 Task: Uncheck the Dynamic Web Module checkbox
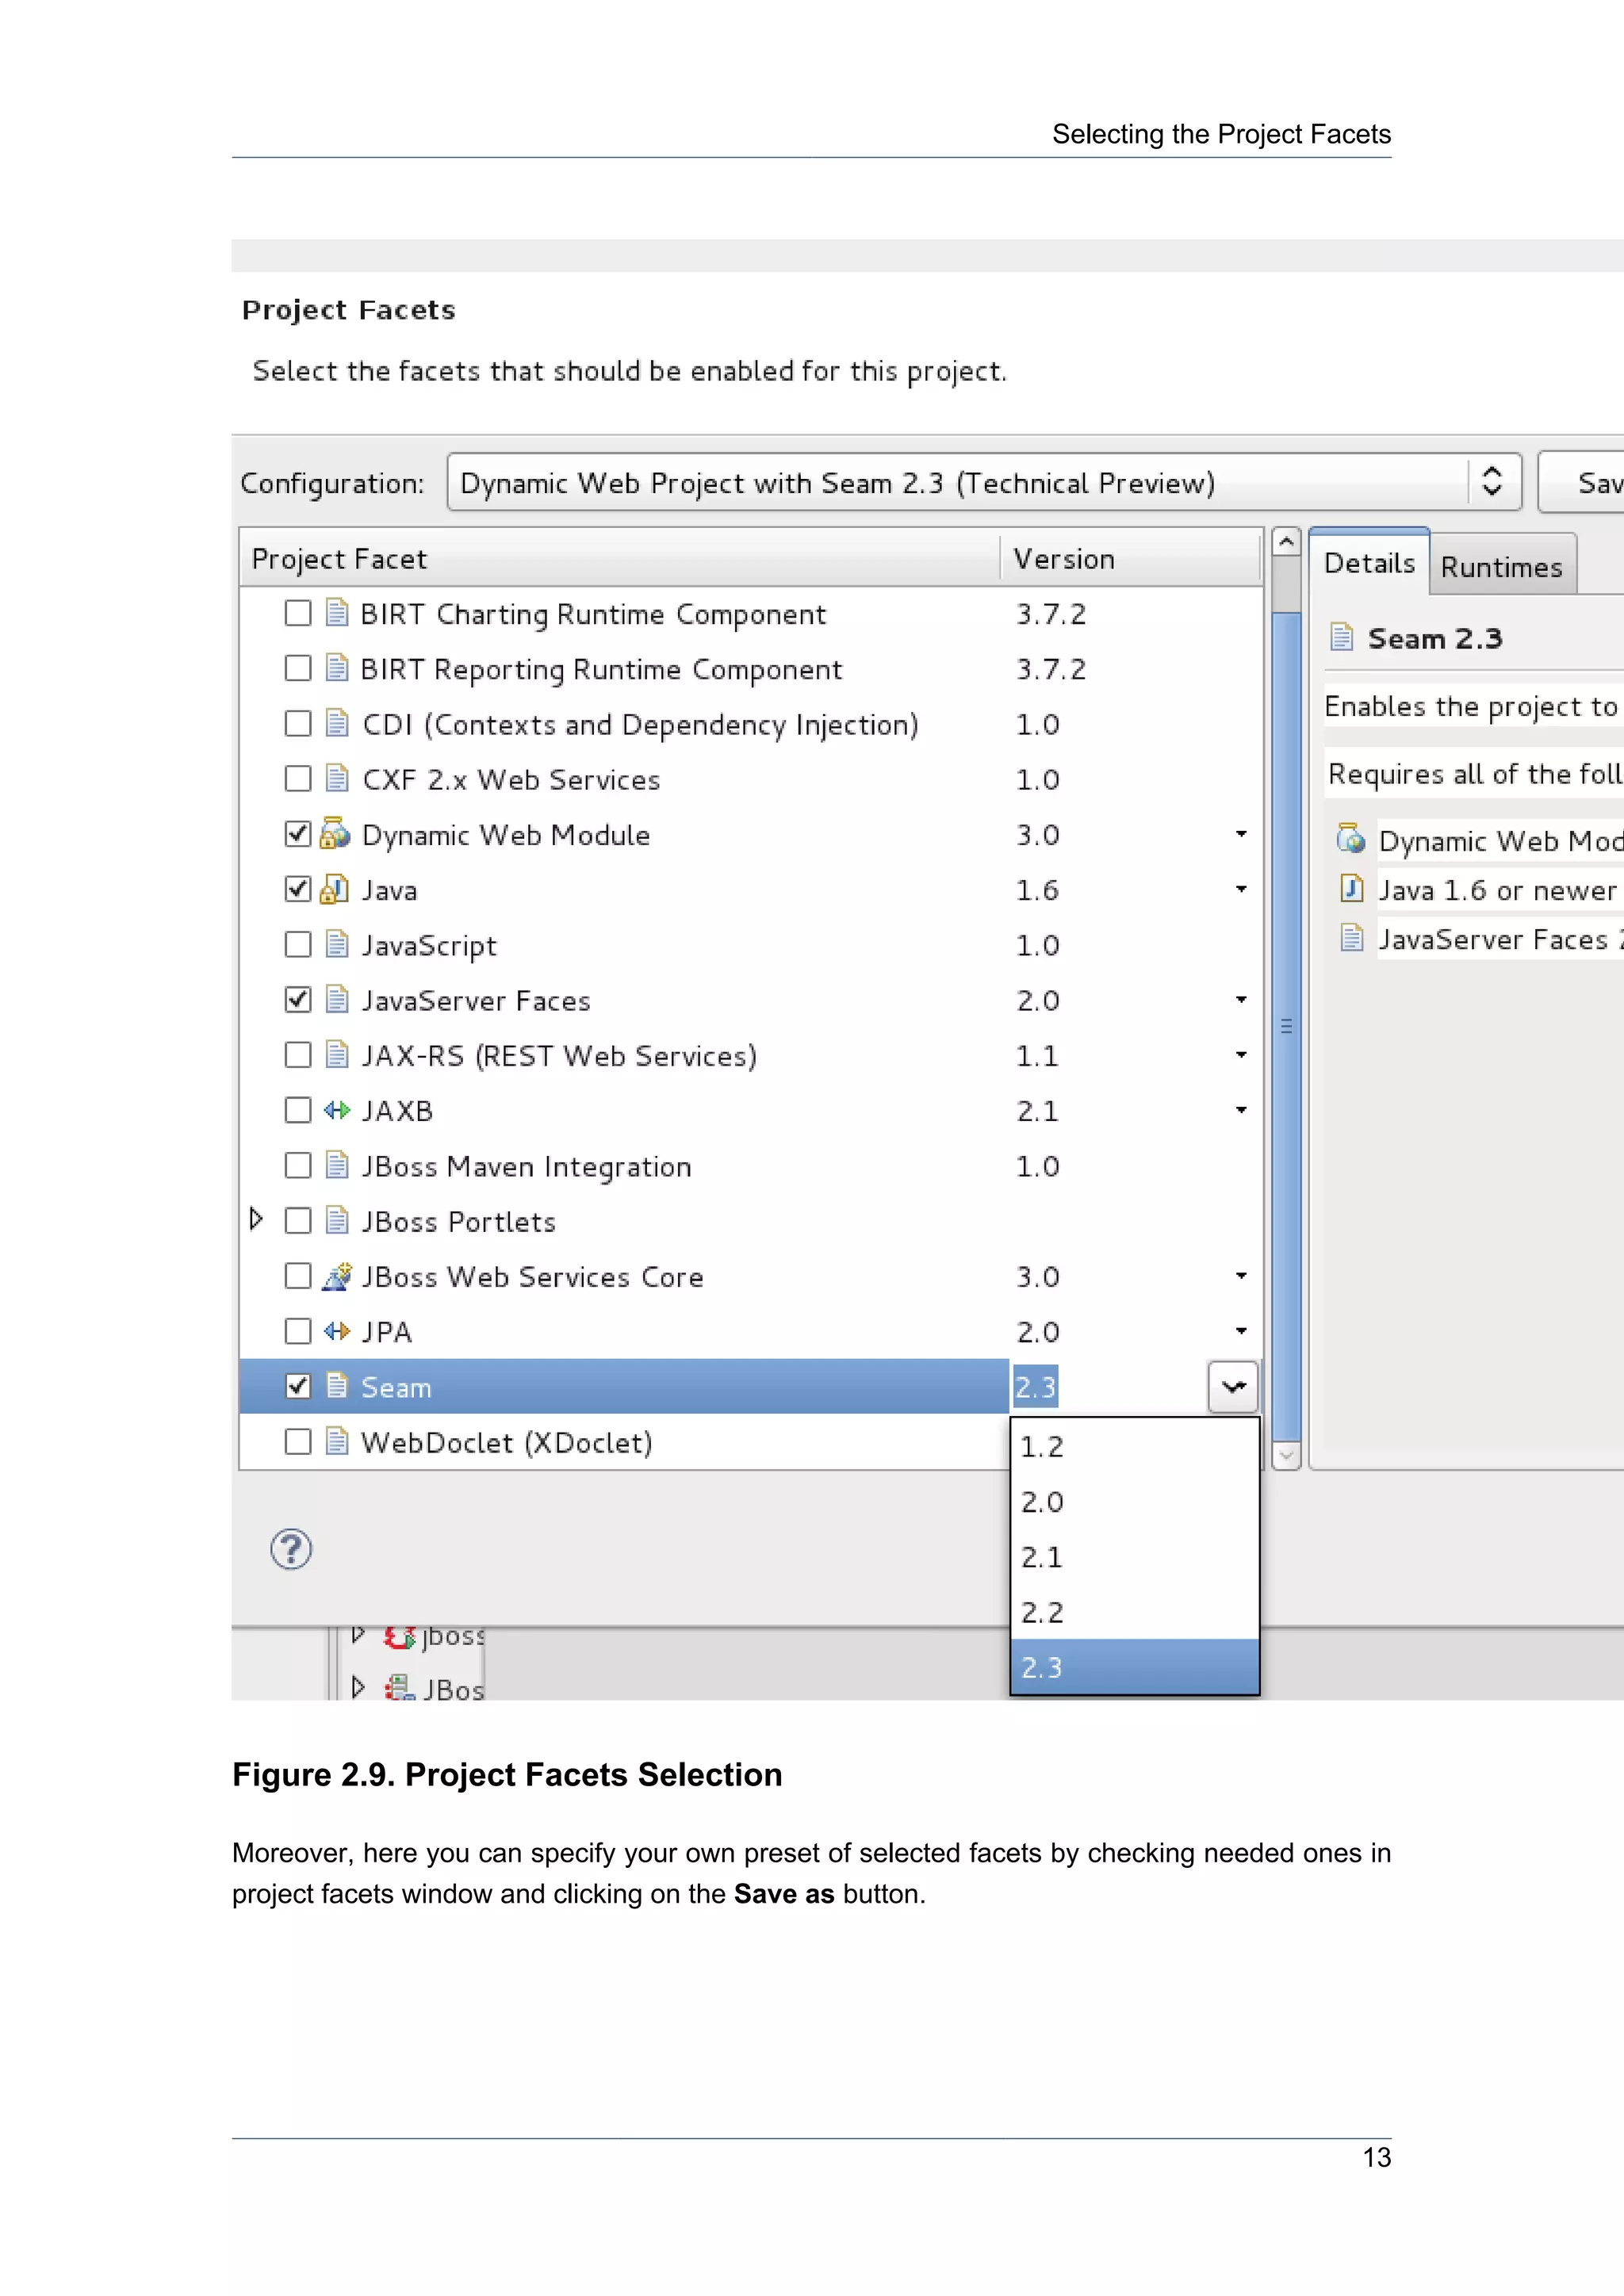[298, 833]
